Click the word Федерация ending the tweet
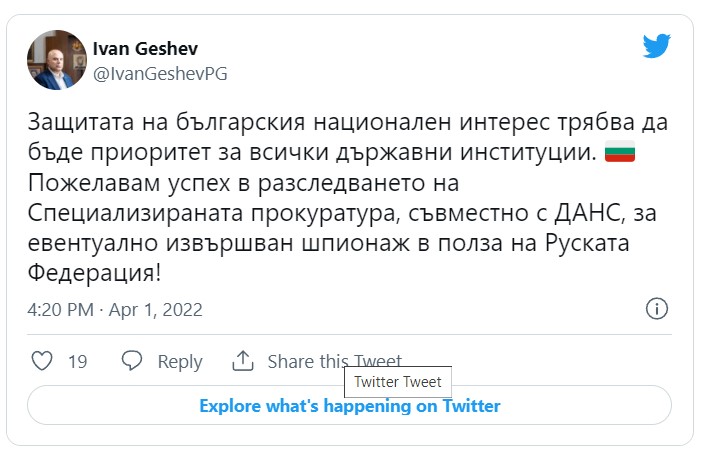The image size is (717, 458). (x=103, y=272)
